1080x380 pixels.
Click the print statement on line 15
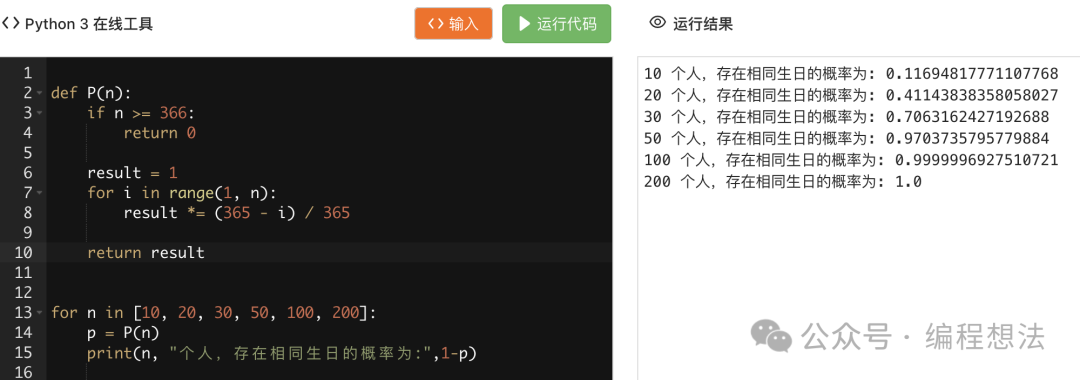(x=282, y=353)
